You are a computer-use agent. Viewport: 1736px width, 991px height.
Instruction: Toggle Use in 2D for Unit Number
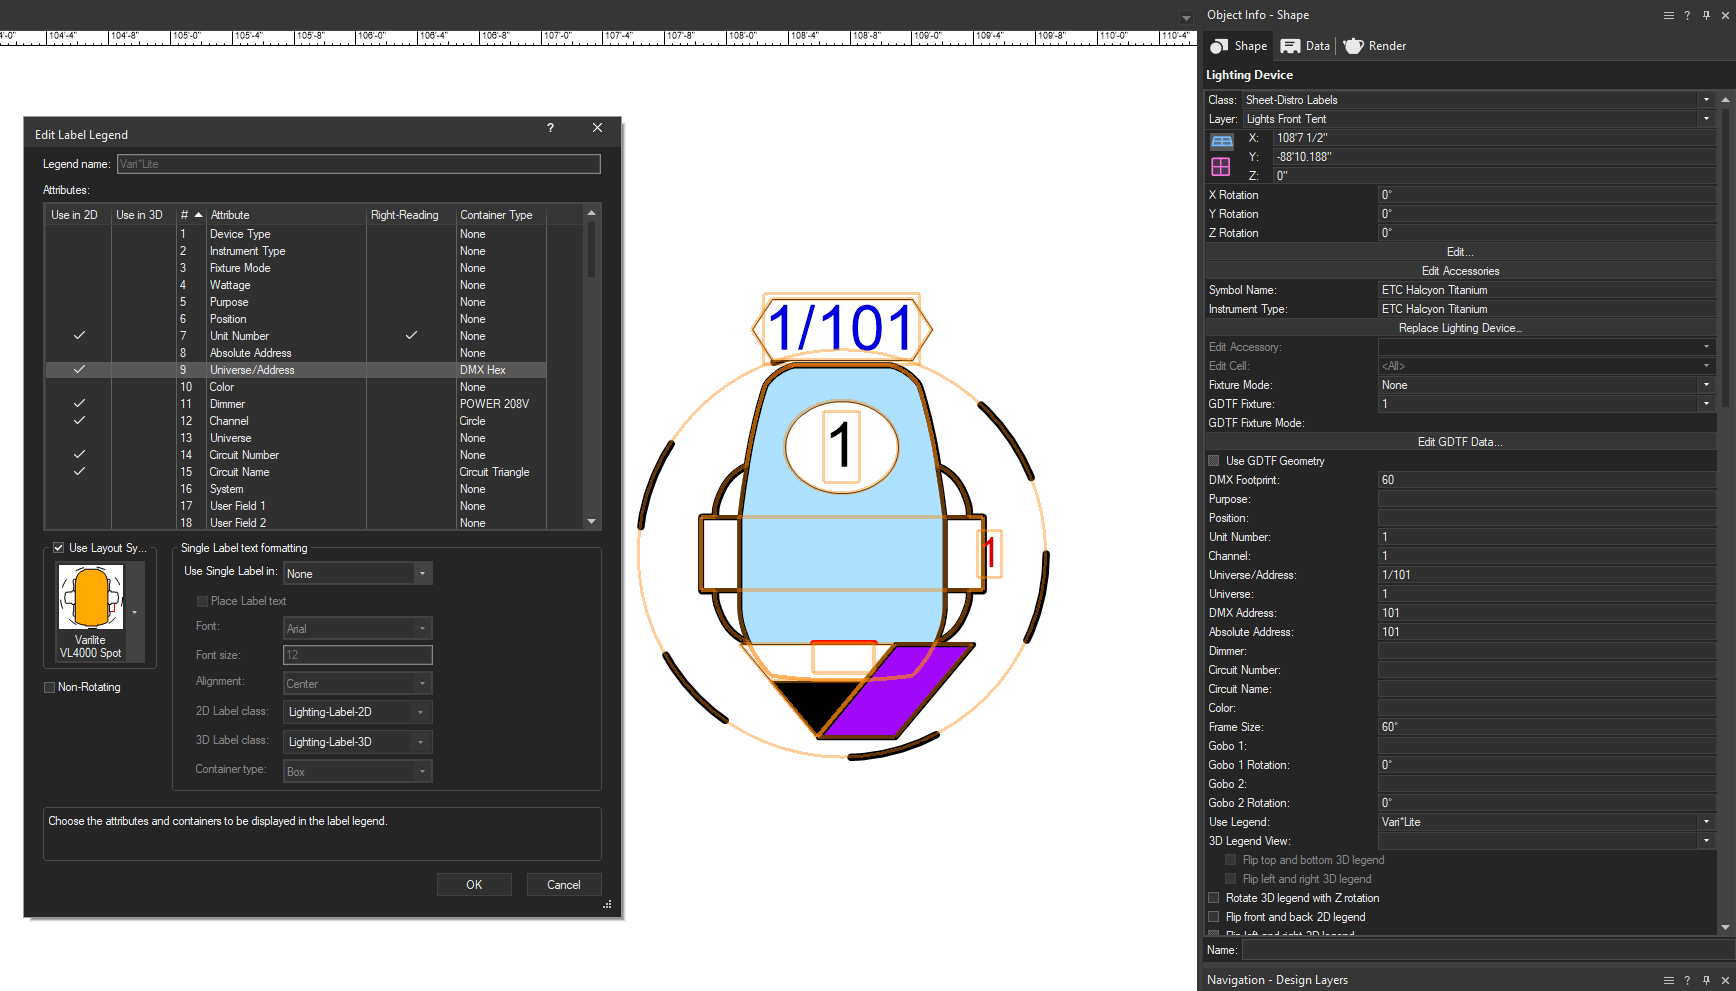tap(79, 336)
